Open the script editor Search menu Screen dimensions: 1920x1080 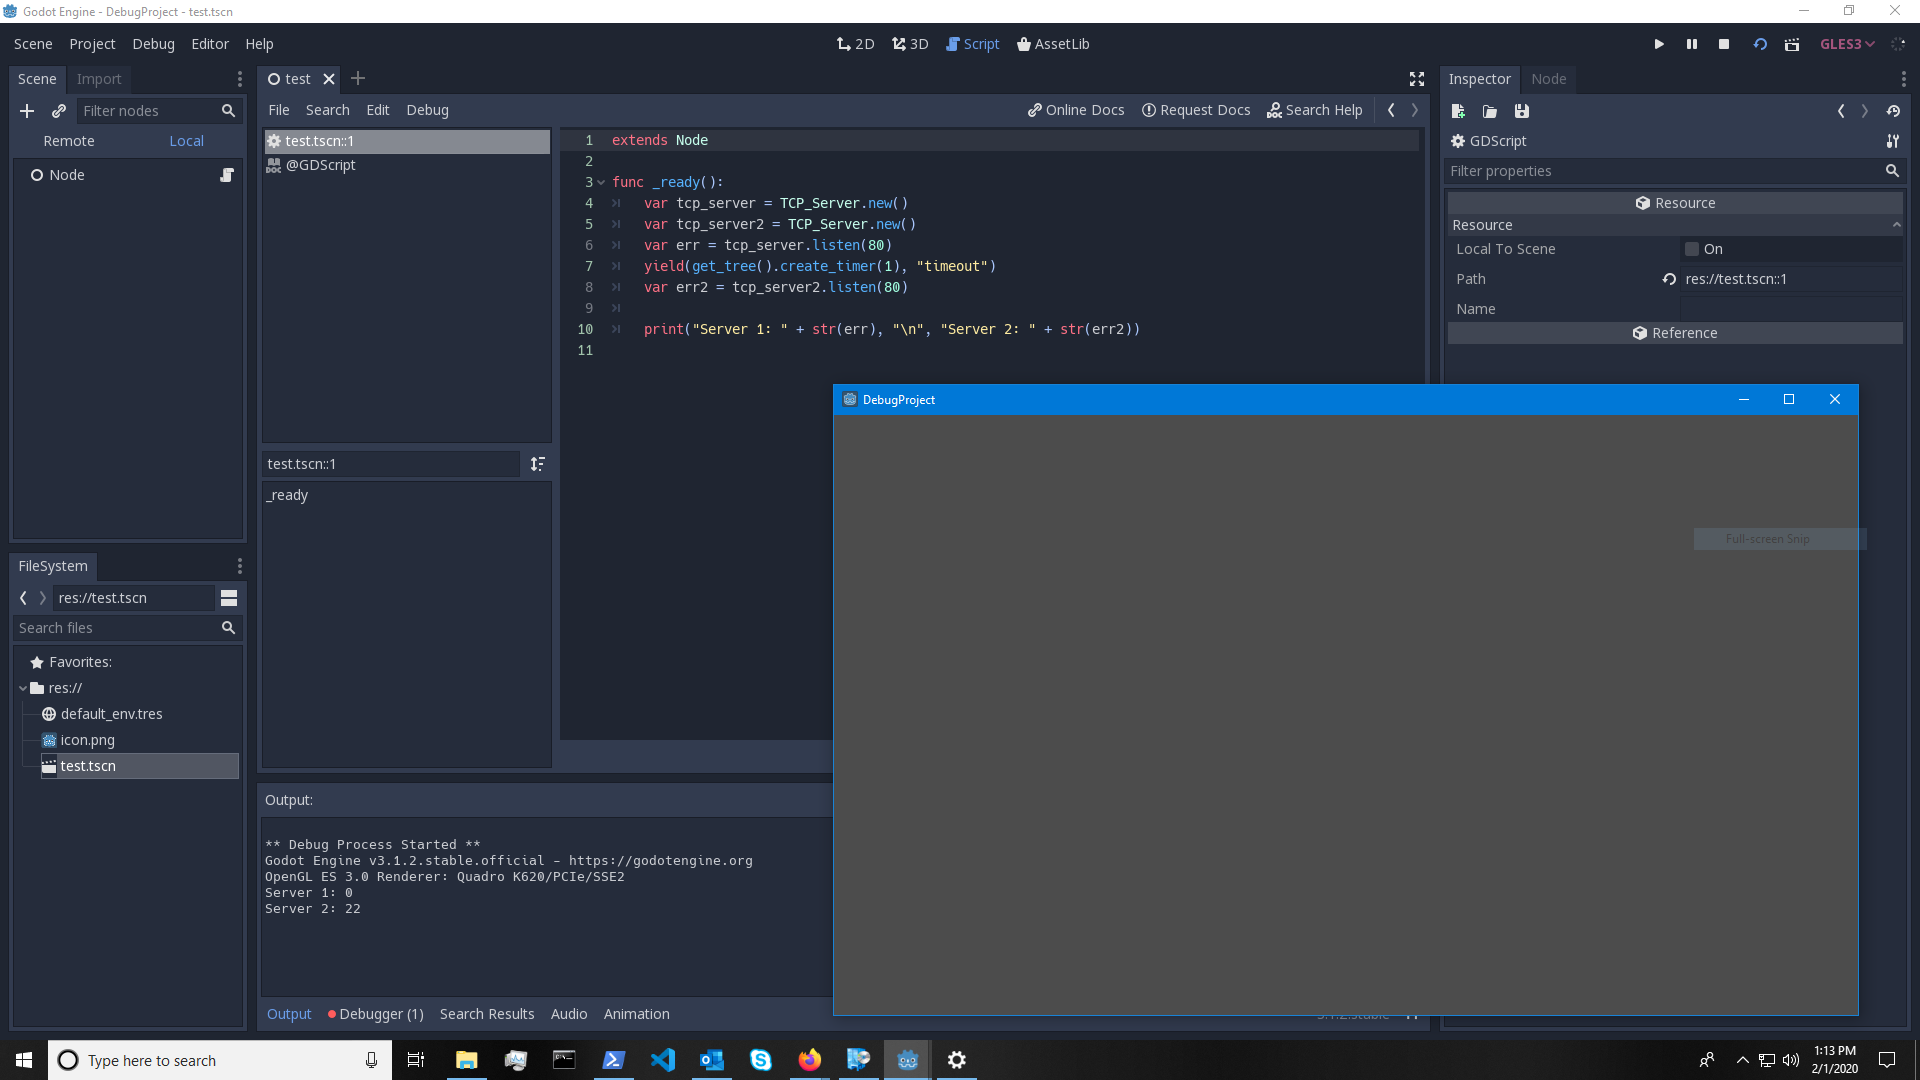pyautogui.click(x=327, y=110)
